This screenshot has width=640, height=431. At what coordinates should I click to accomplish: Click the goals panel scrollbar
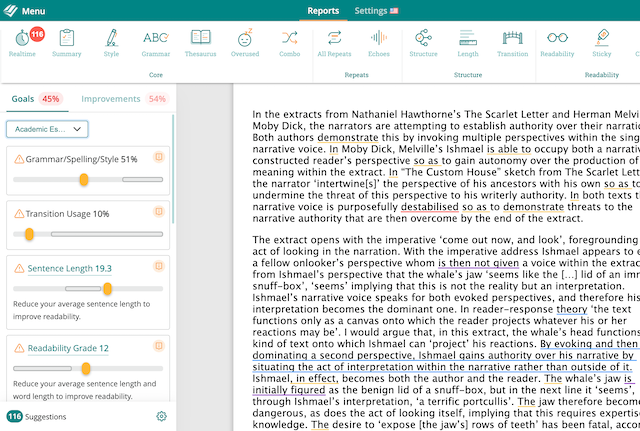pos(173,169)
